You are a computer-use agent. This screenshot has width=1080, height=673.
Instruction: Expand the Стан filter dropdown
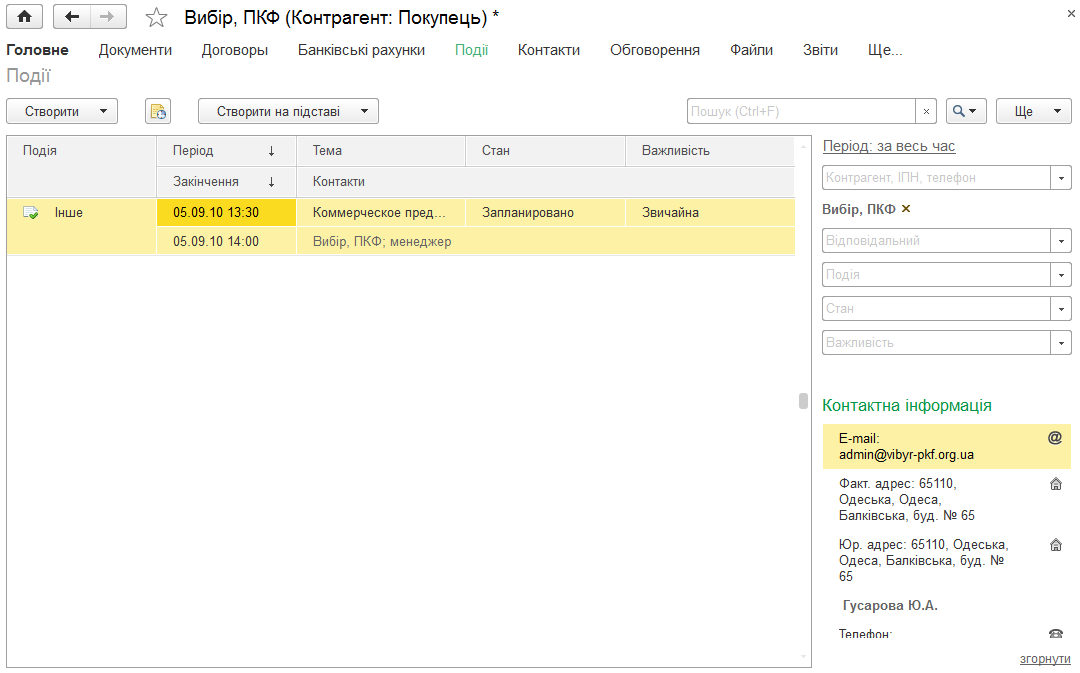click(1061, 309)
